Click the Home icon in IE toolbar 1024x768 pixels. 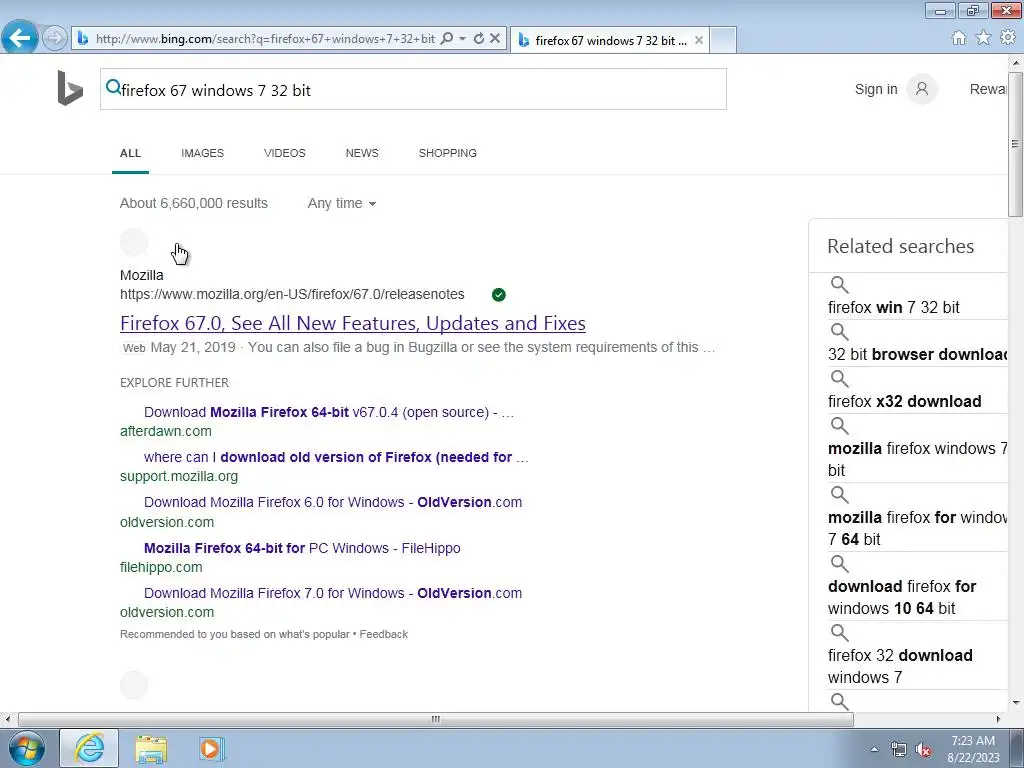959,38
